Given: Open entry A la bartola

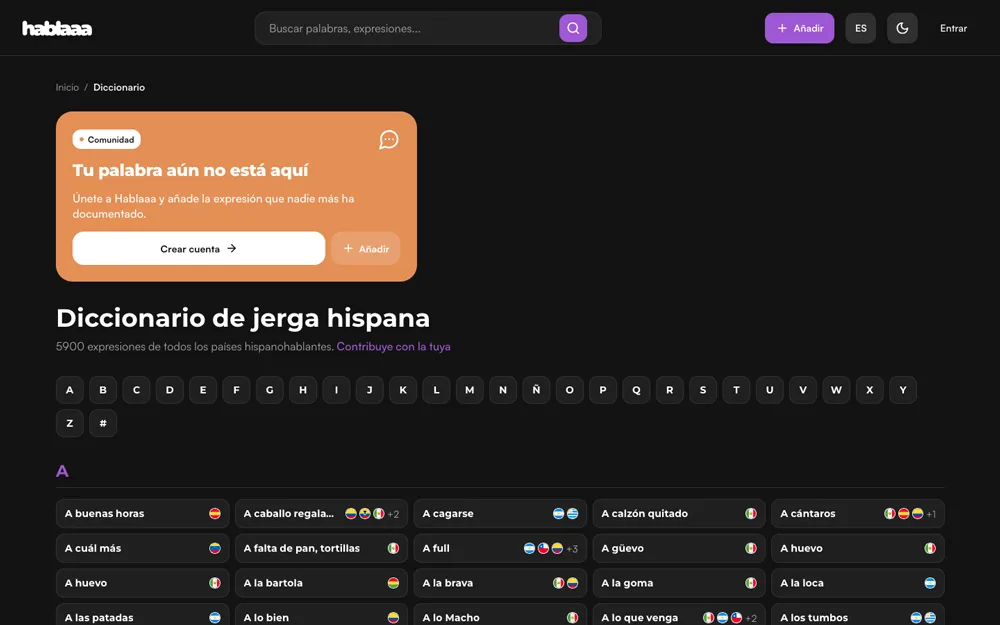Looking at the screenshot, I should [x=321, y=583].
